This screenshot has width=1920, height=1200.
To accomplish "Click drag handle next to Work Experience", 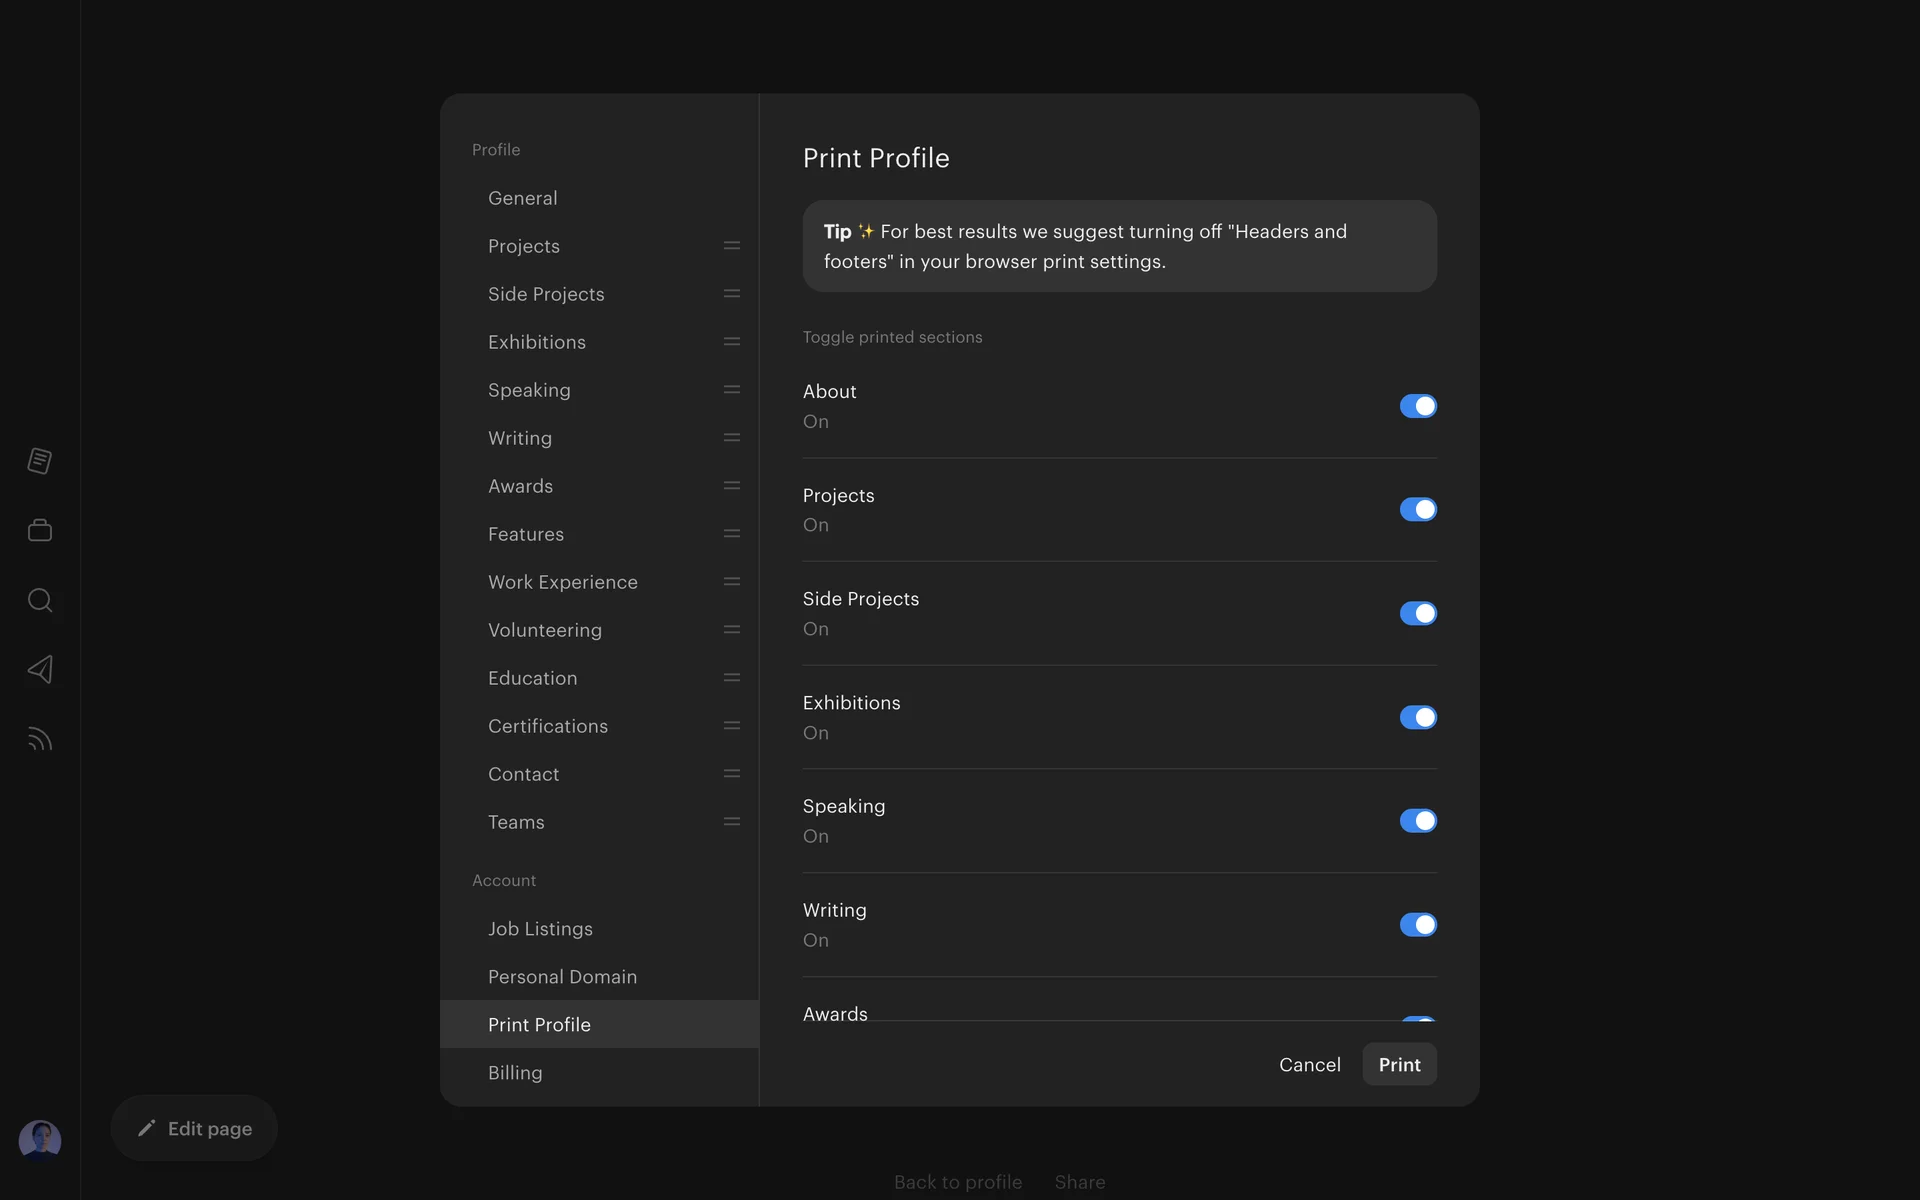I will point(731,582).
